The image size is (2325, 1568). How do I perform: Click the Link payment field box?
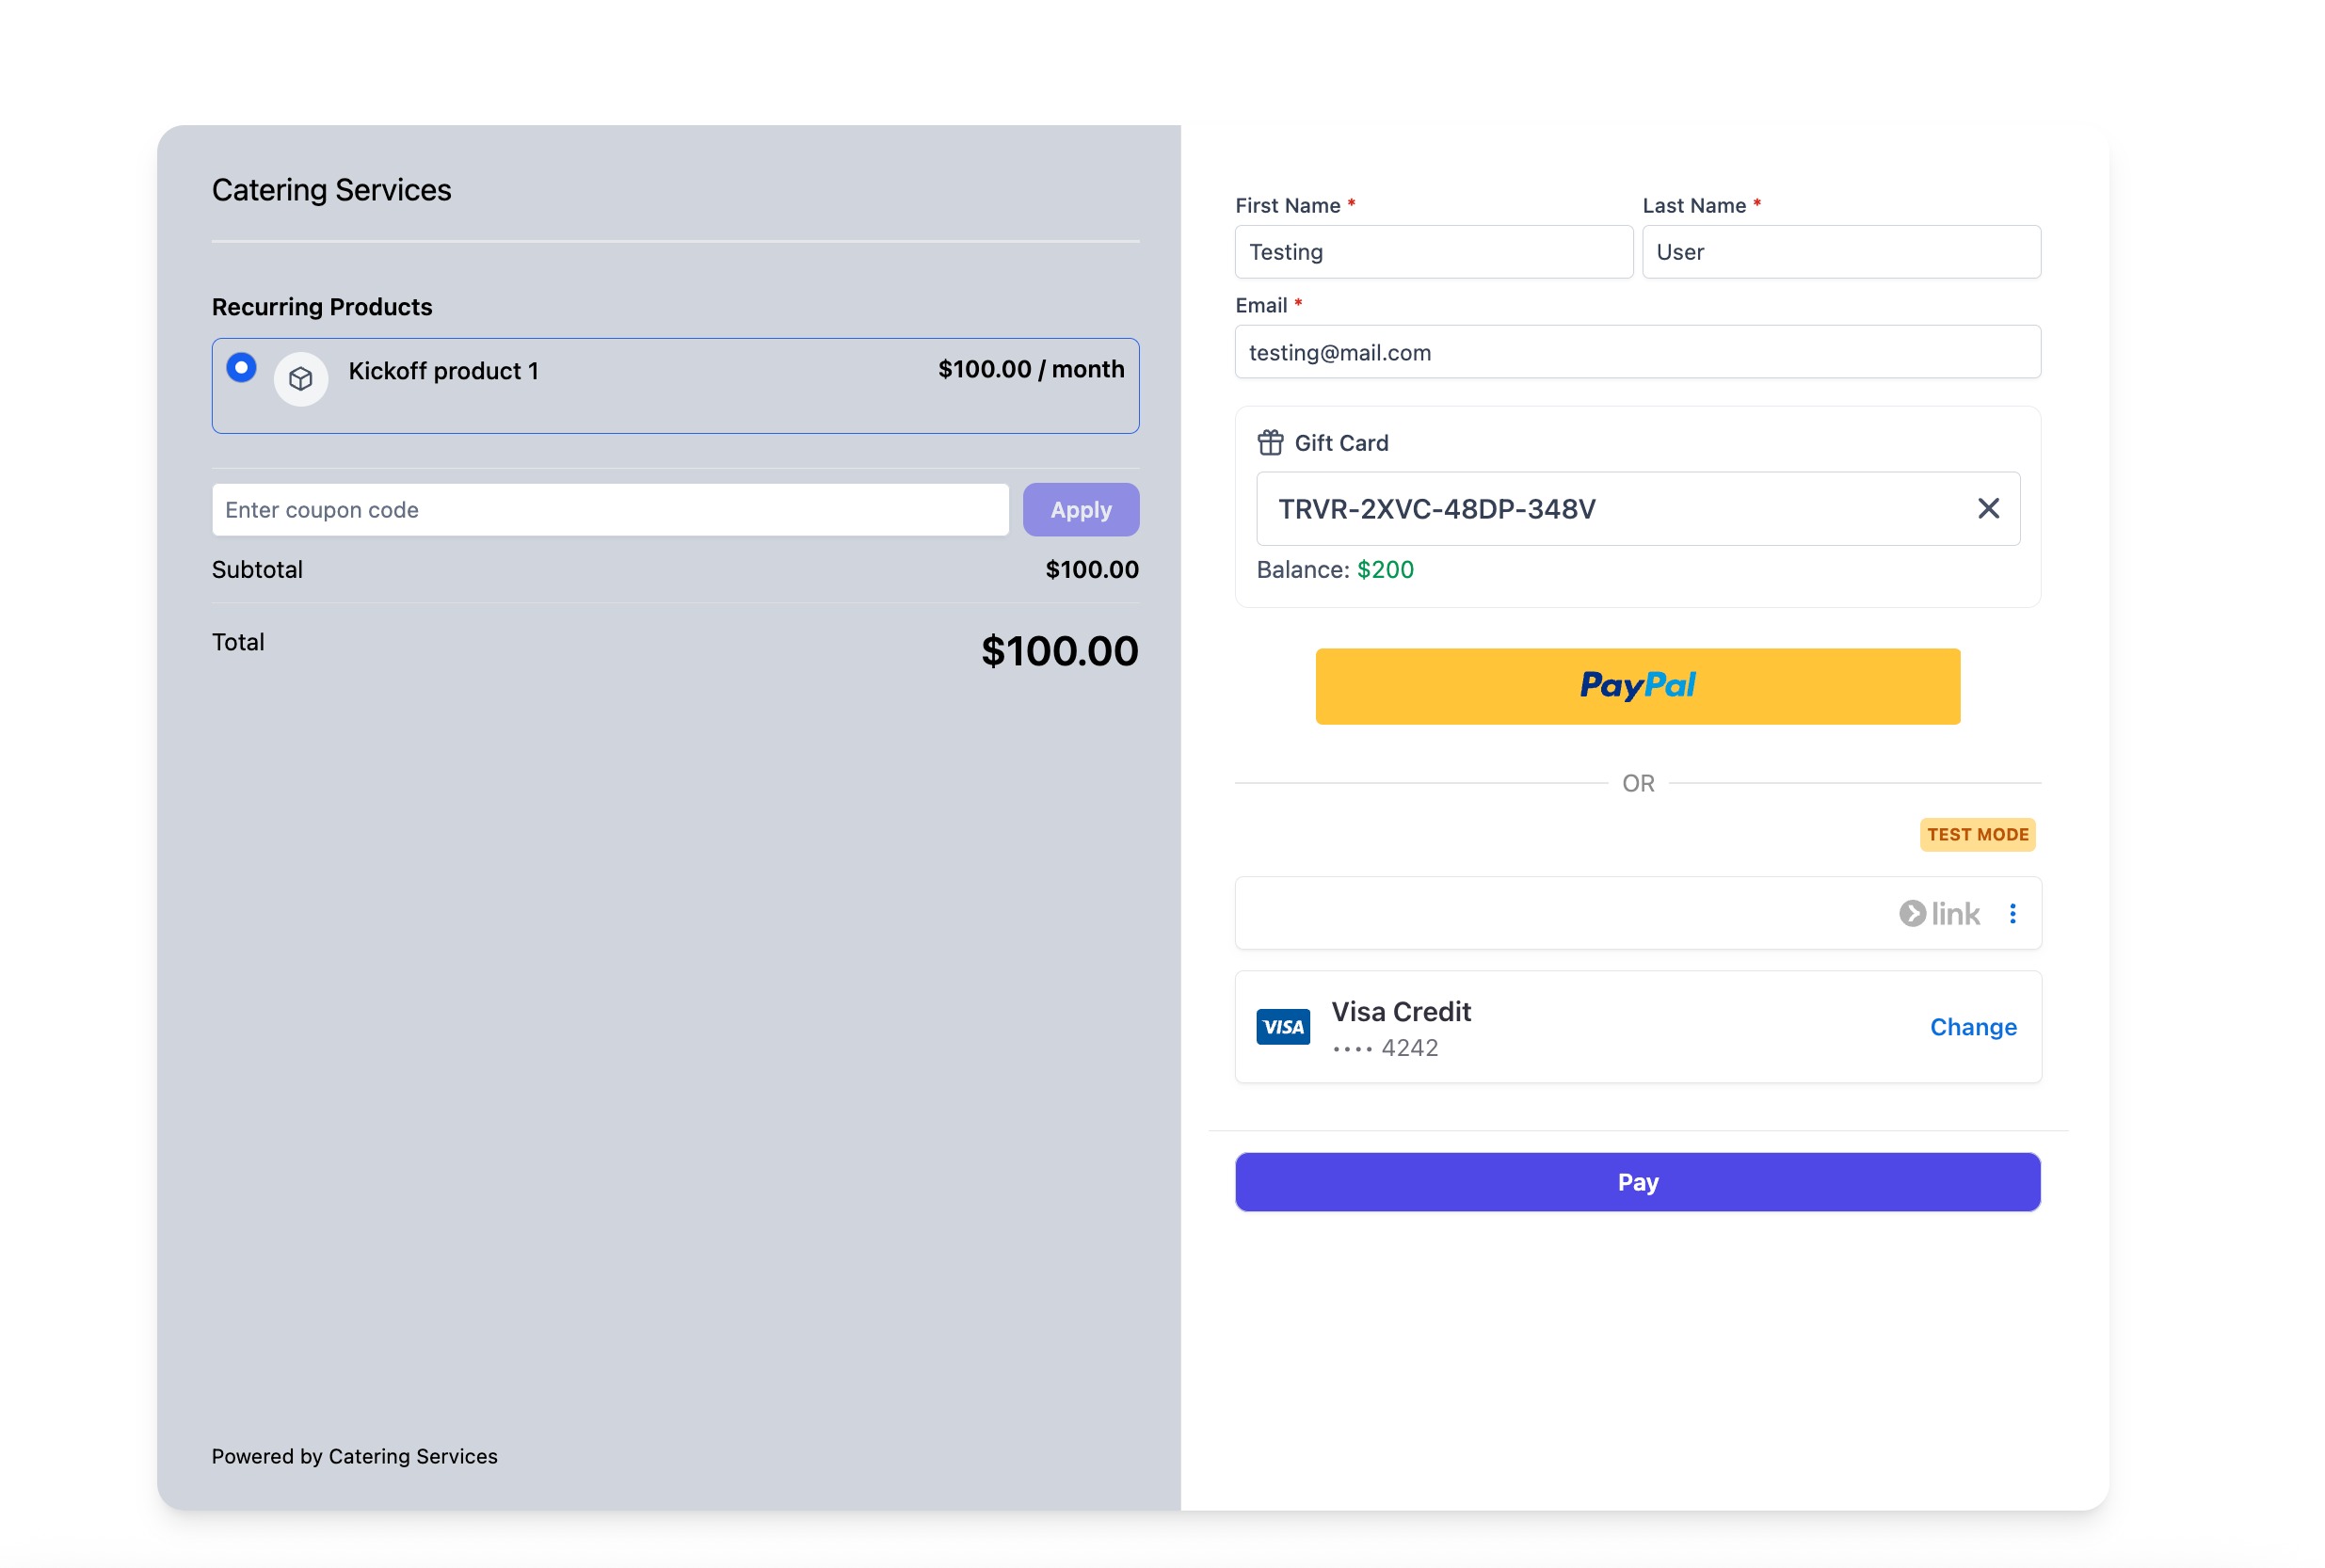(1560, 913)
